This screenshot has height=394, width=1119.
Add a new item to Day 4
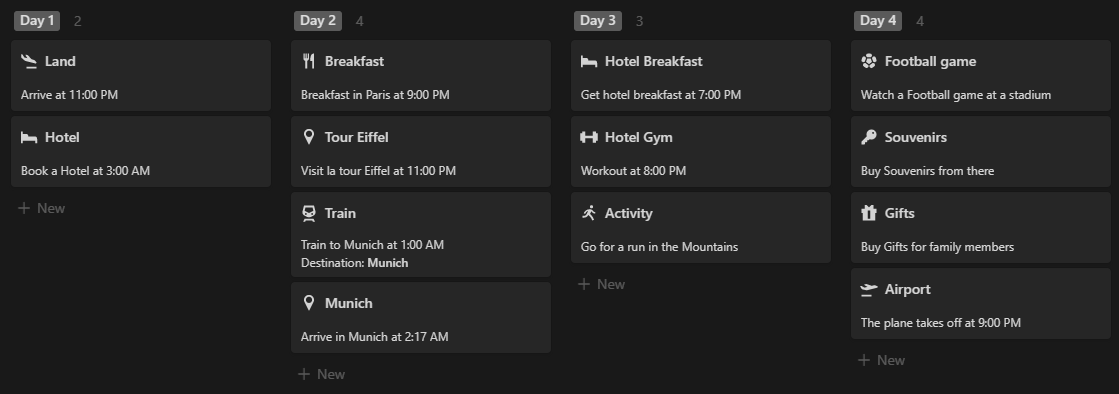881,360
